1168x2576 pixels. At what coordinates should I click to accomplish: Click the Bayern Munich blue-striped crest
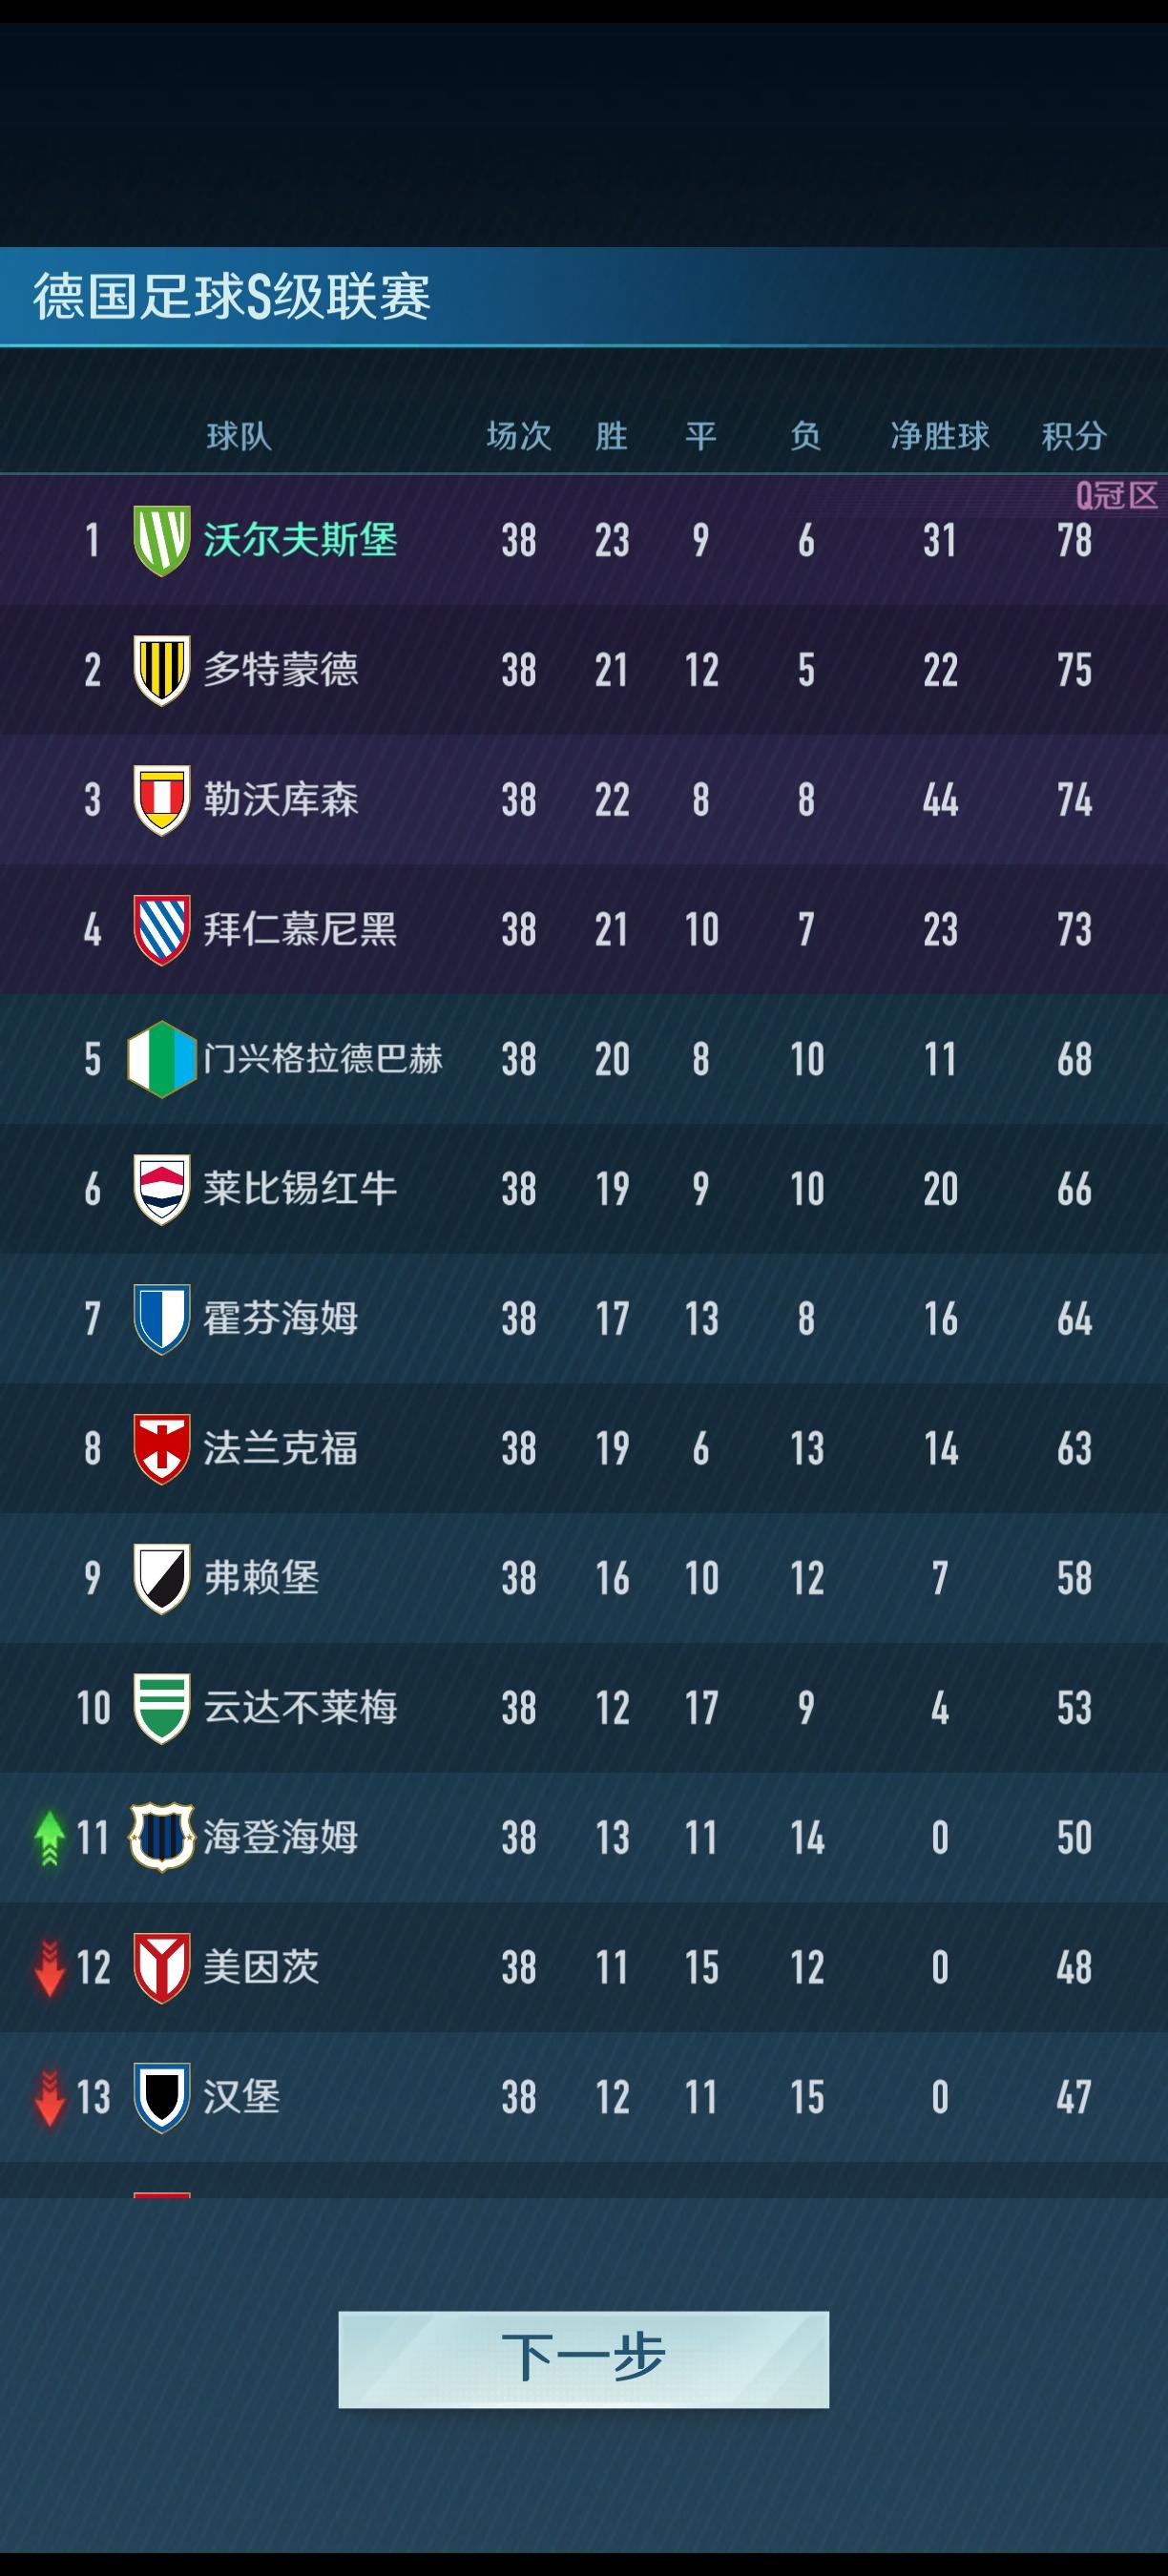(161, 929)
